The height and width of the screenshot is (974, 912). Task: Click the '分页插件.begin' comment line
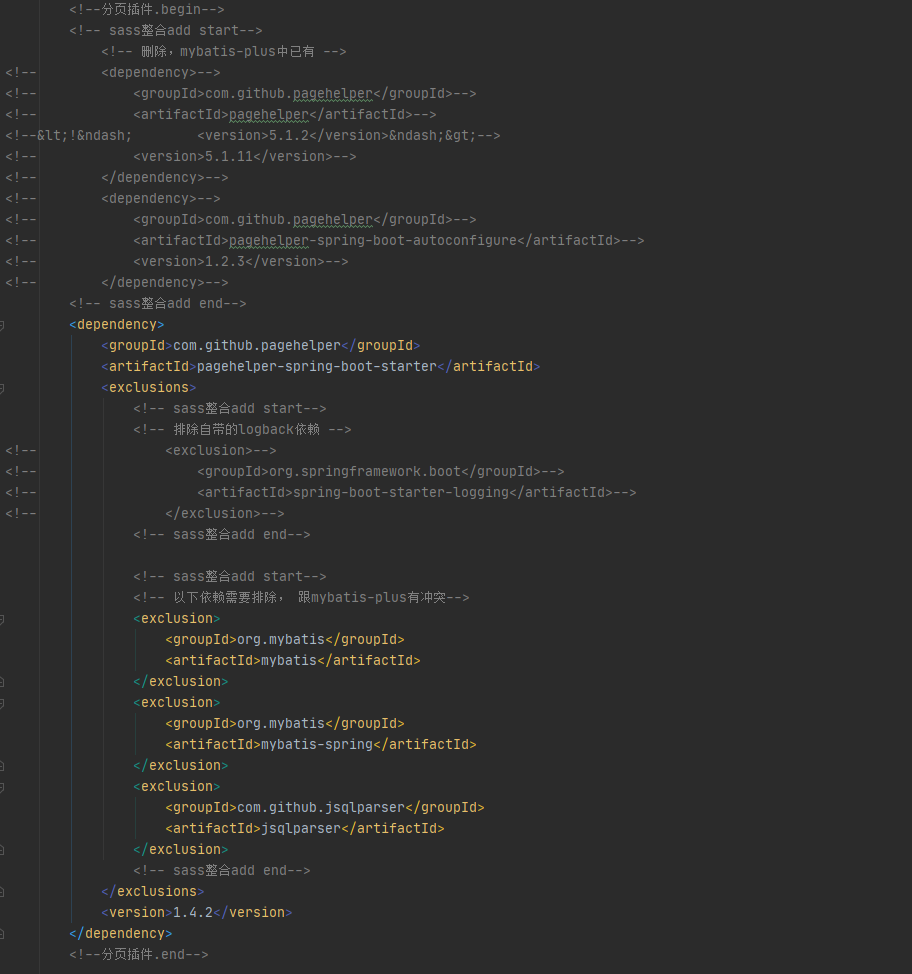(147, 9)
